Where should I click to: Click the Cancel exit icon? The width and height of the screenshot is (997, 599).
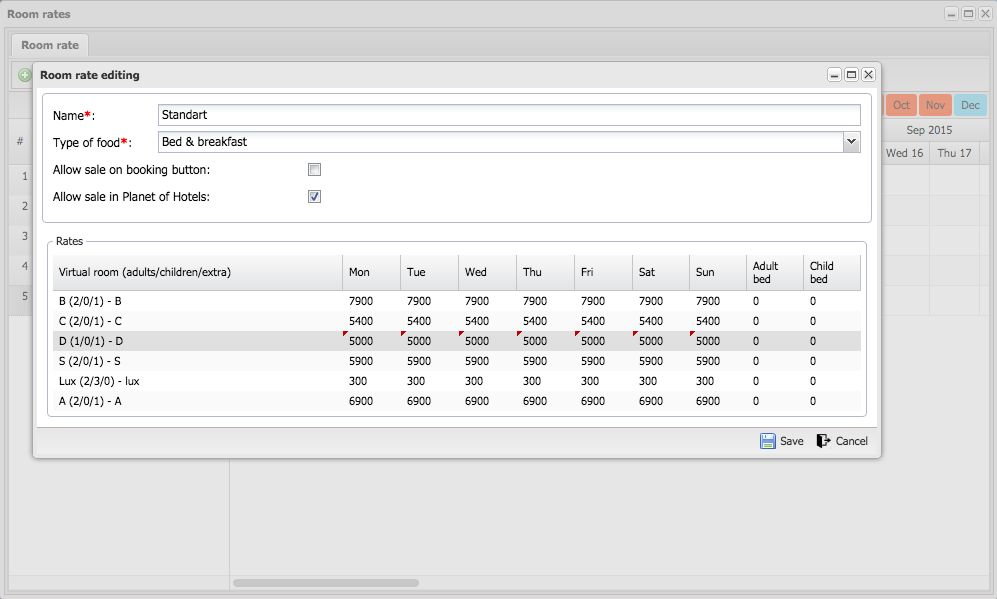tap(823, 441)
